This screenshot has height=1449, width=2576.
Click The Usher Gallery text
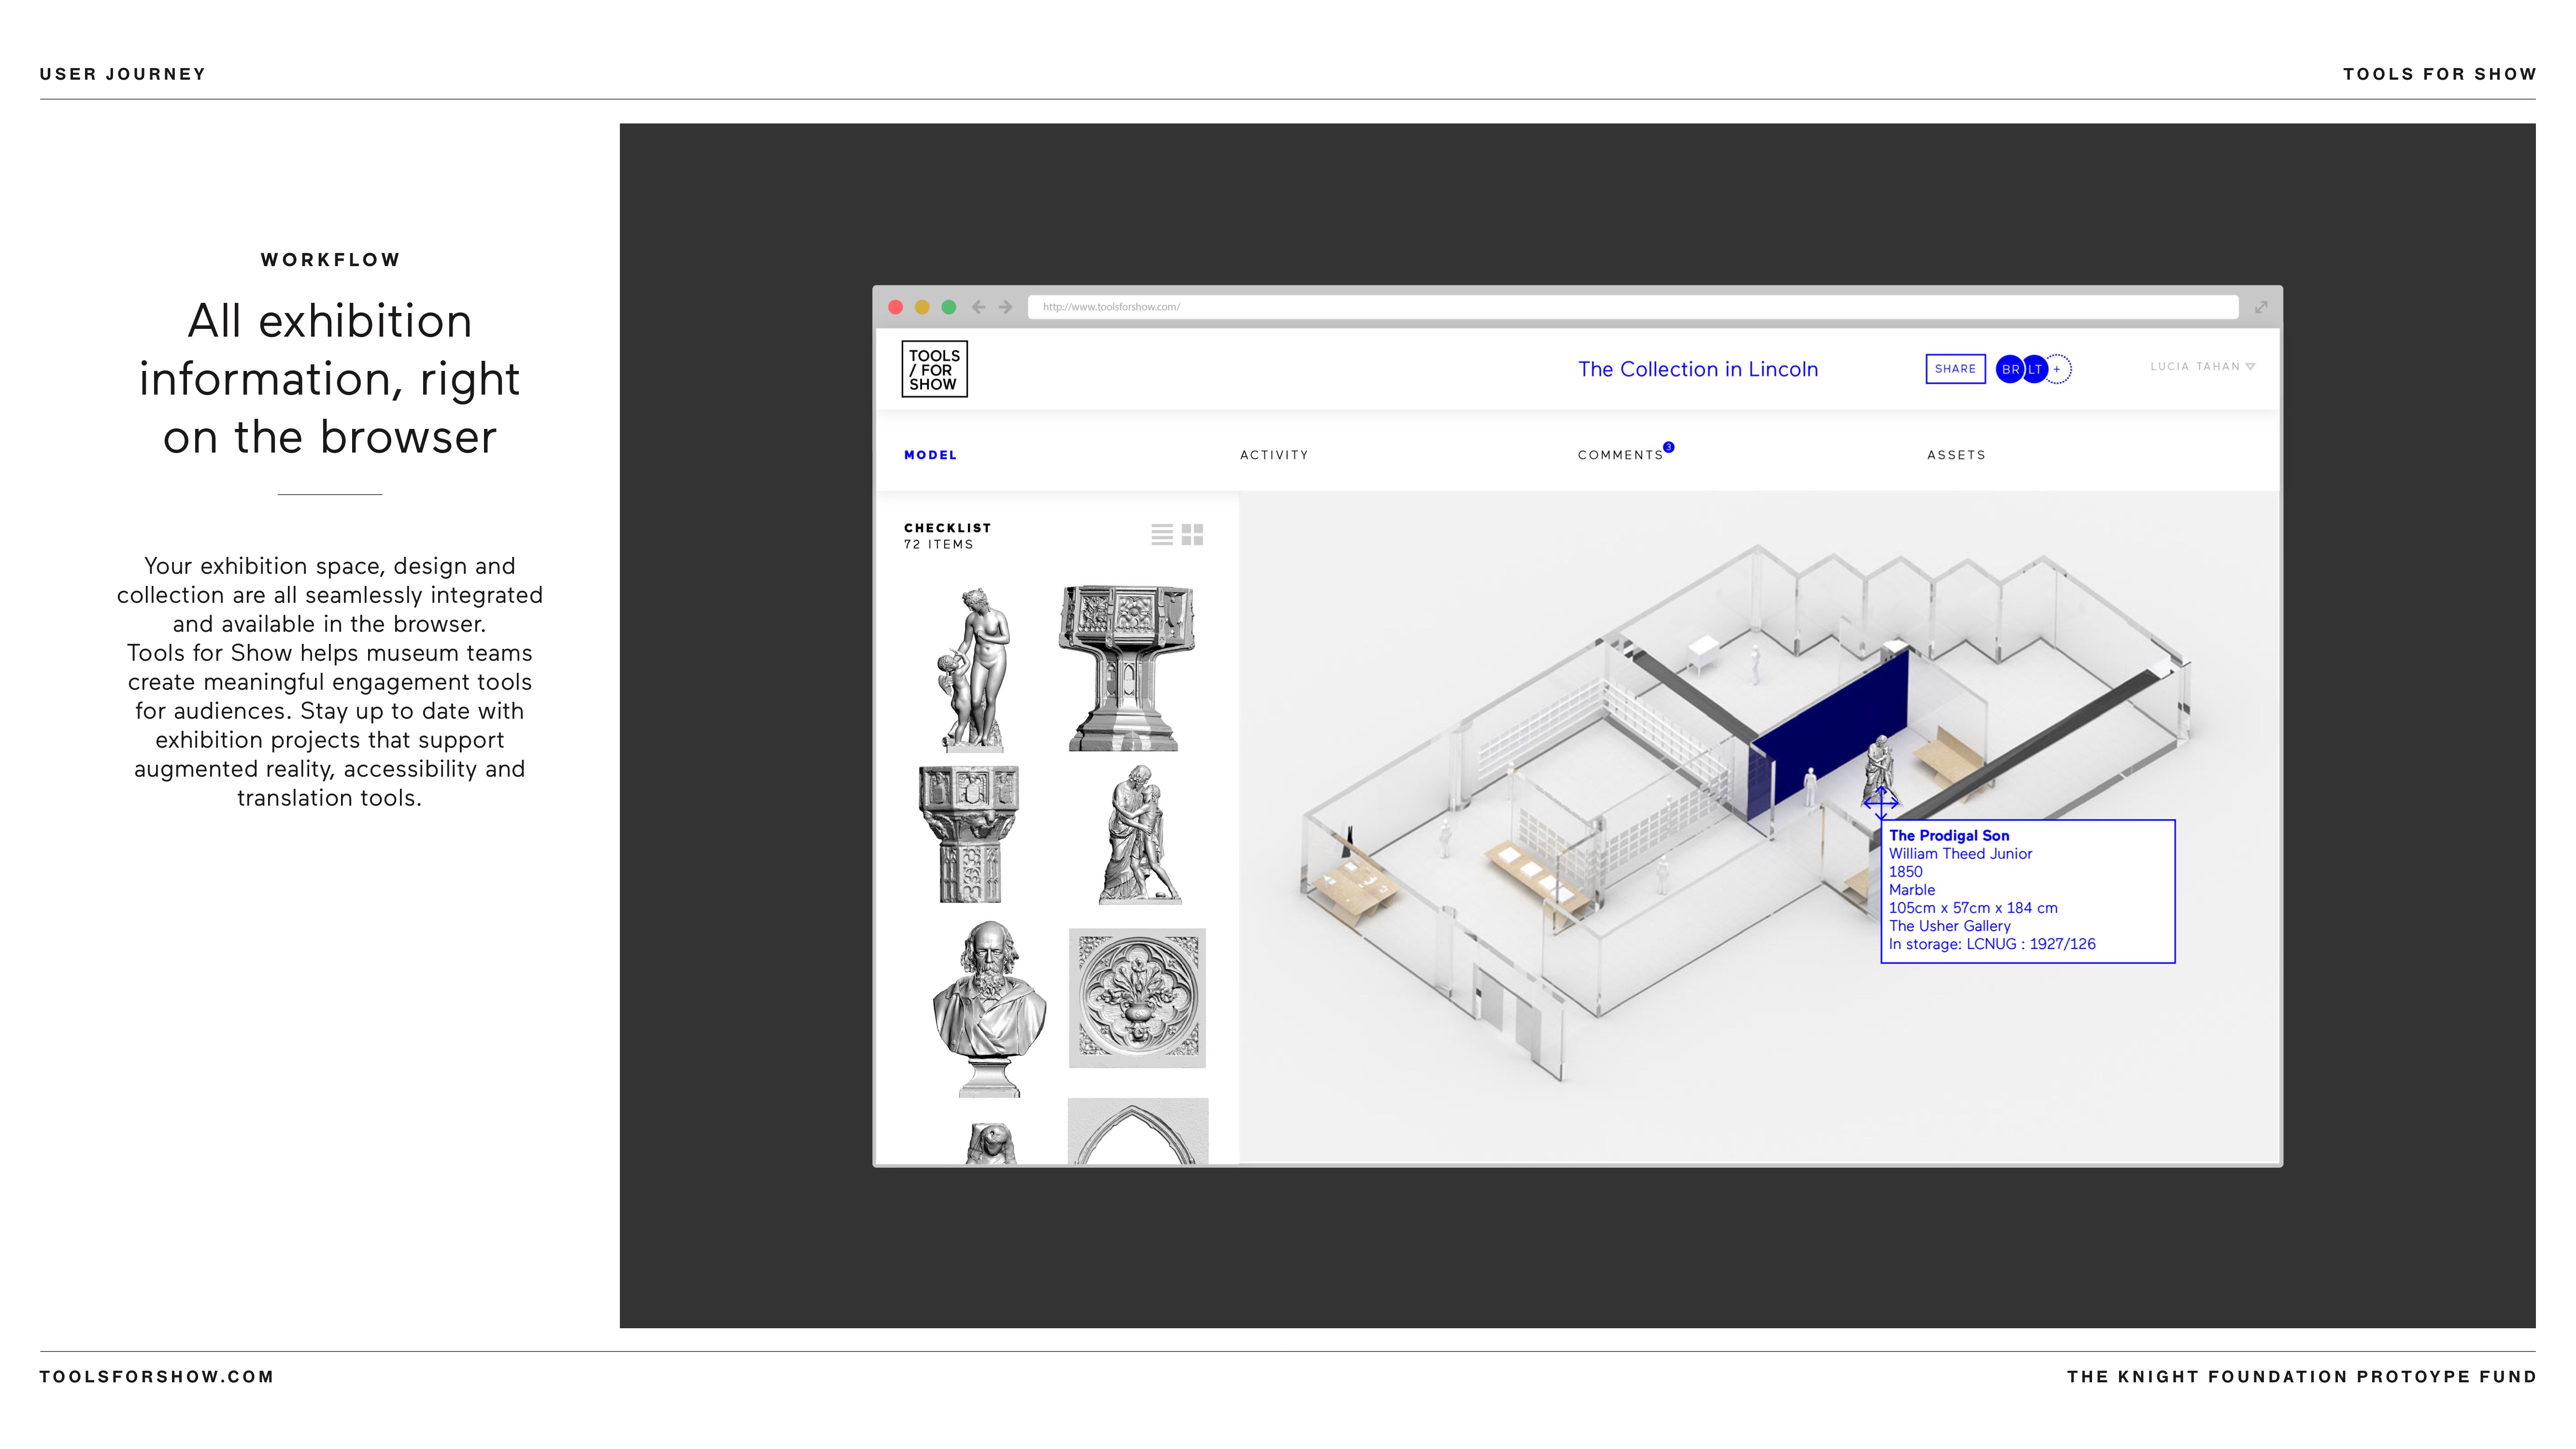1949,926
